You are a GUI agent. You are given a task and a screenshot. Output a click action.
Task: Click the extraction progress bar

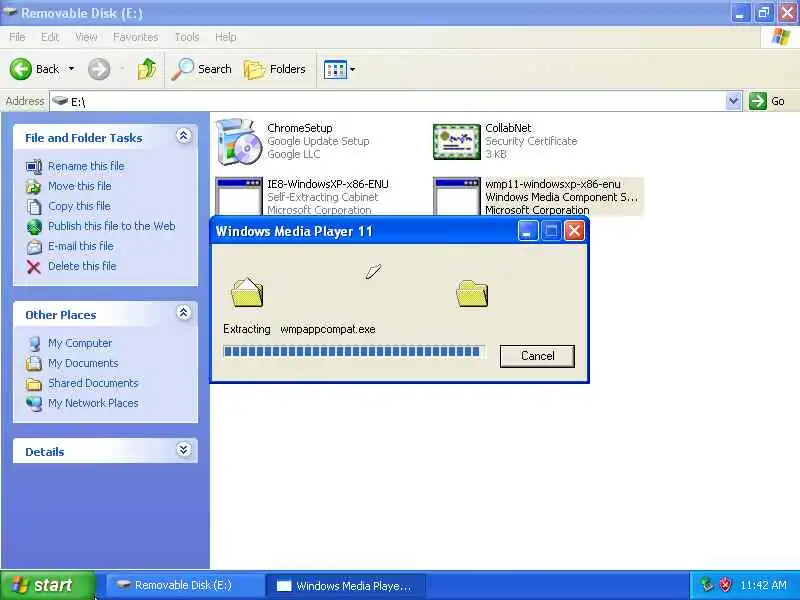[x=354, y=352]
